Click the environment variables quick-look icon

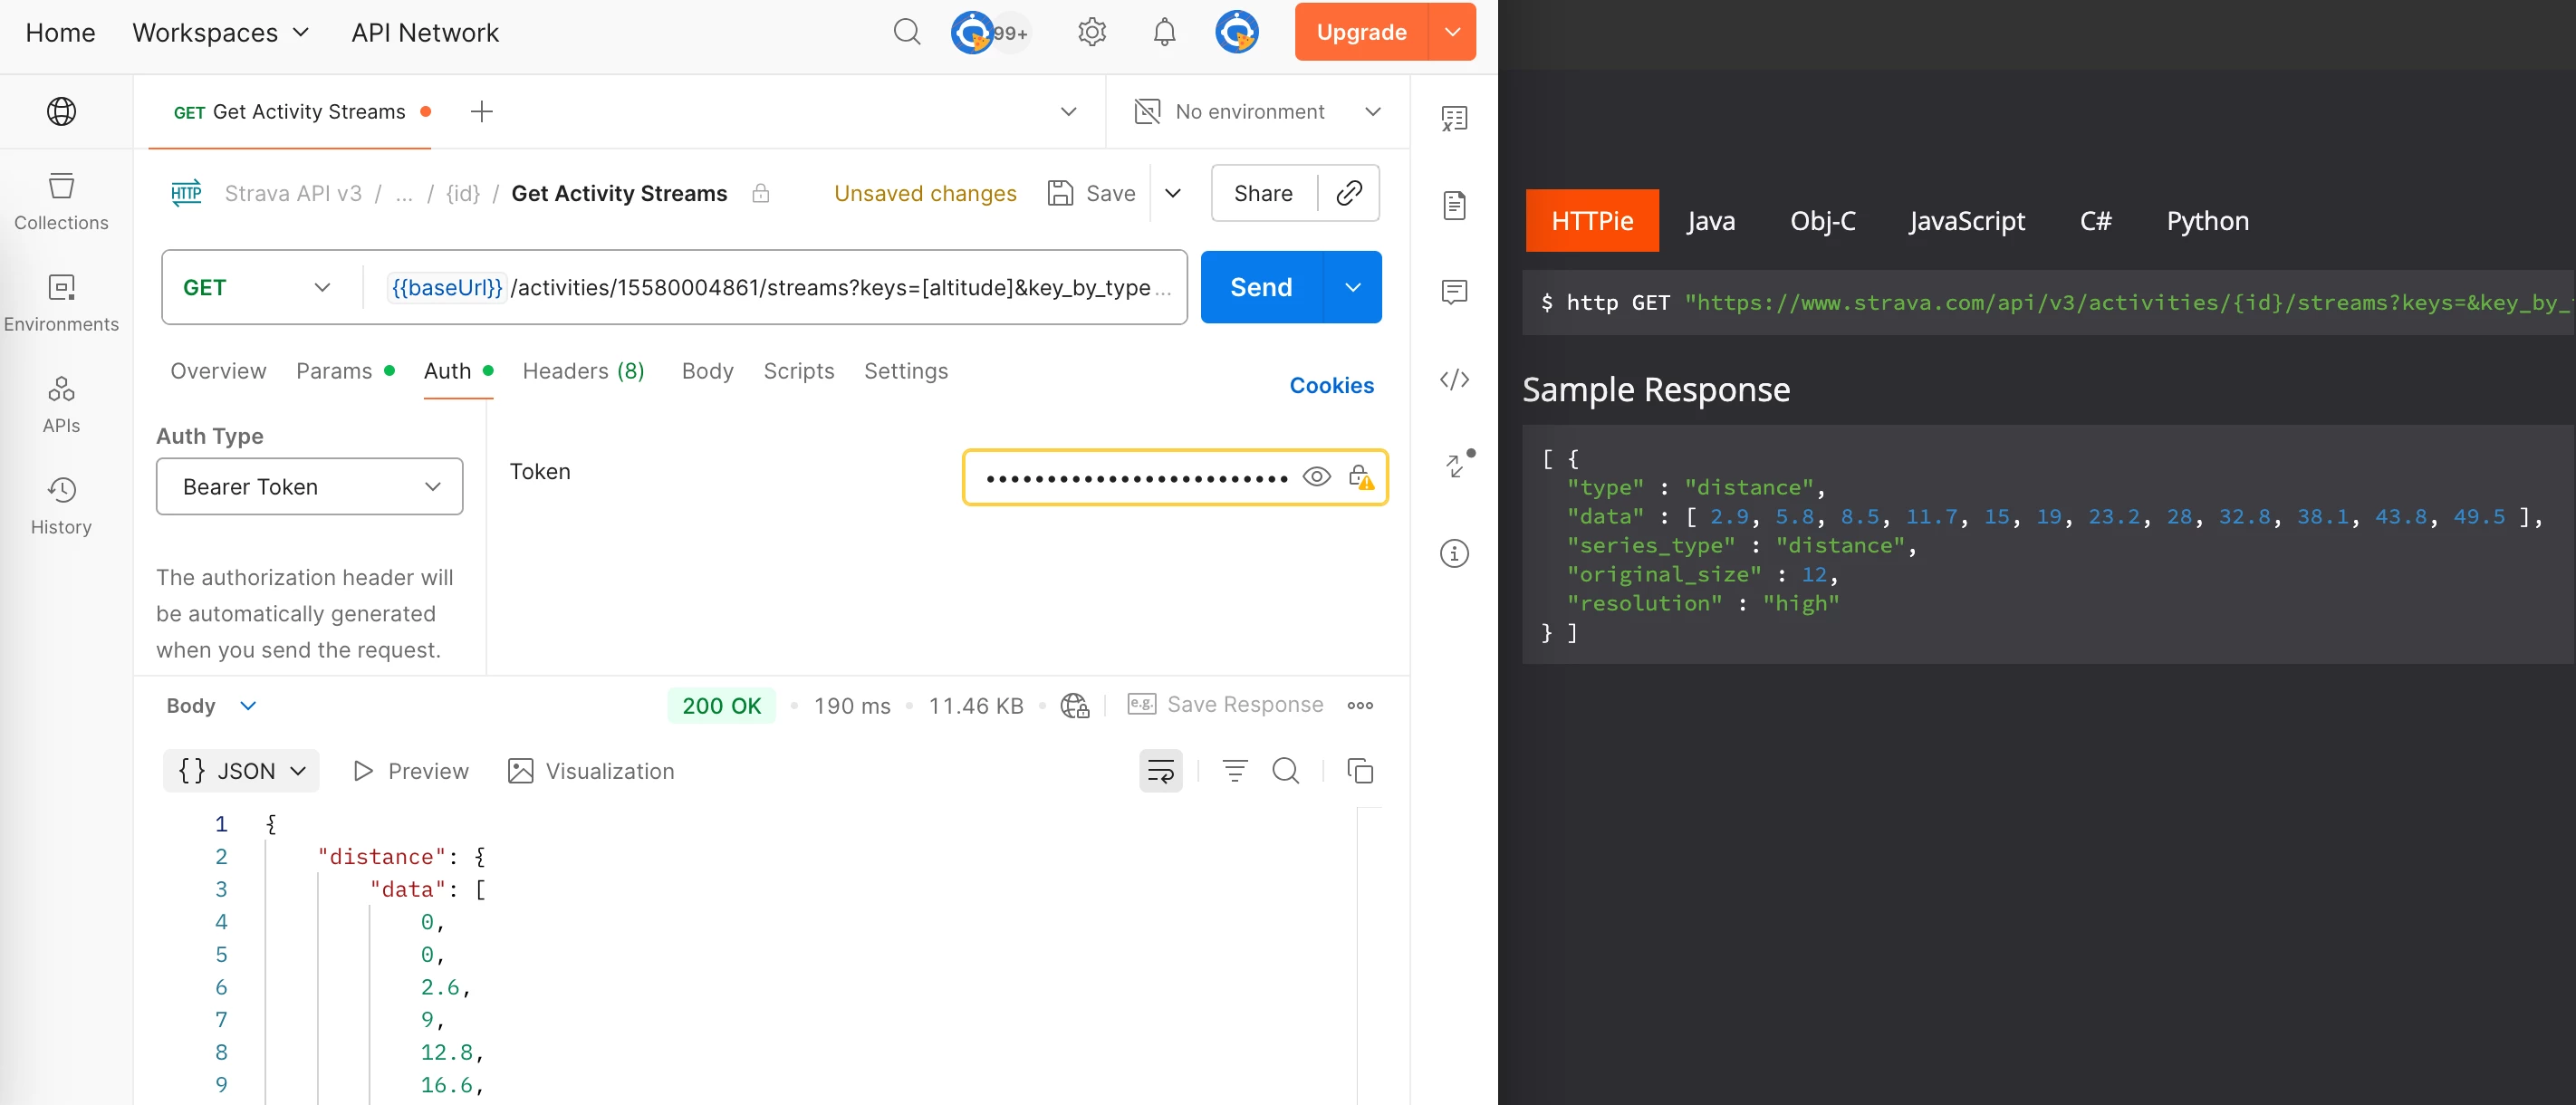click(1454, 118)
